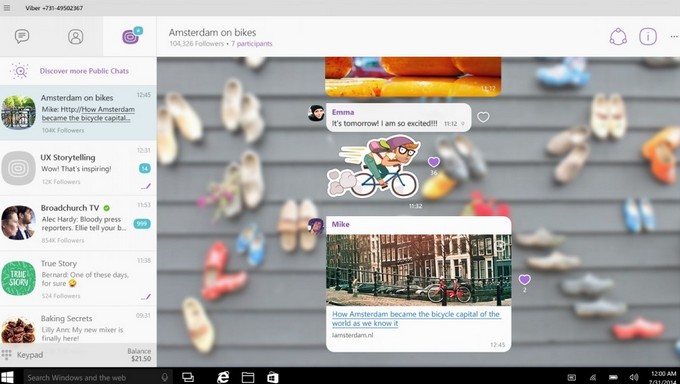Click the Mike sender name
680x384 pixels.
[x=340, y=224]
